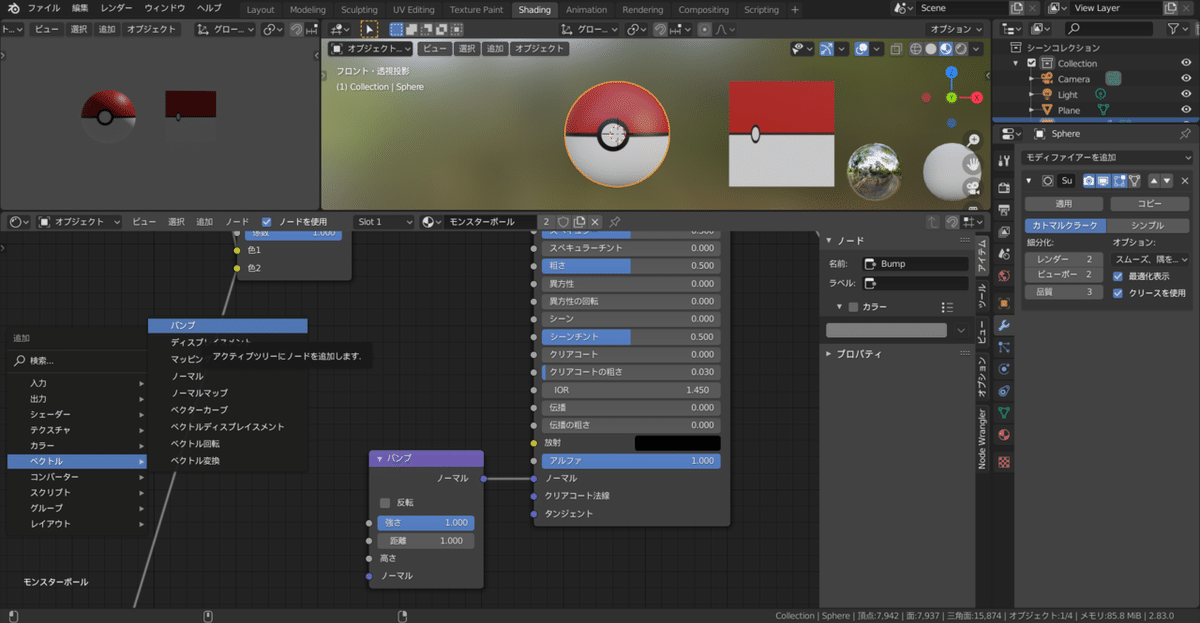The image size is (1200, 623).
Task: Open the Texture properties checker icon
Action: pos(1005,462)
